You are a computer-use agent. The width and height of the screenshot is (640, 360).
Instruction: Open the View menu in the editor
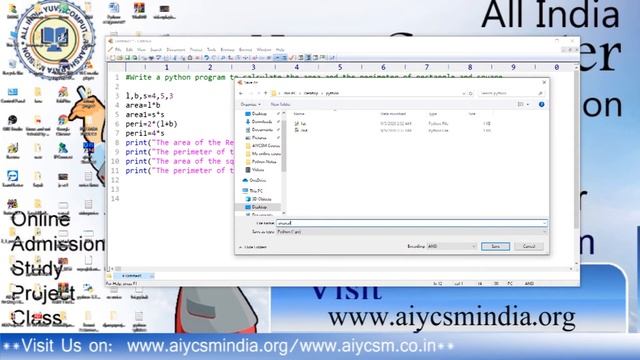[x=141, y=50]
